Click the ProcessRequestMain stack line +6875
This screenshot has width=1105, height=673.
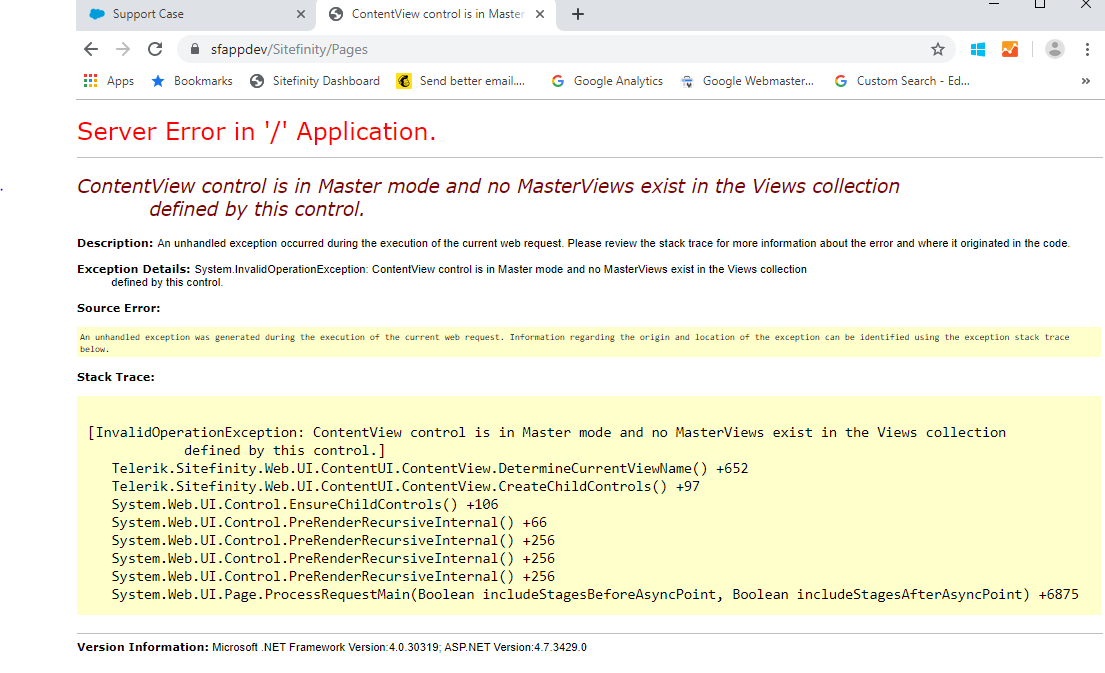pos(595,594)
